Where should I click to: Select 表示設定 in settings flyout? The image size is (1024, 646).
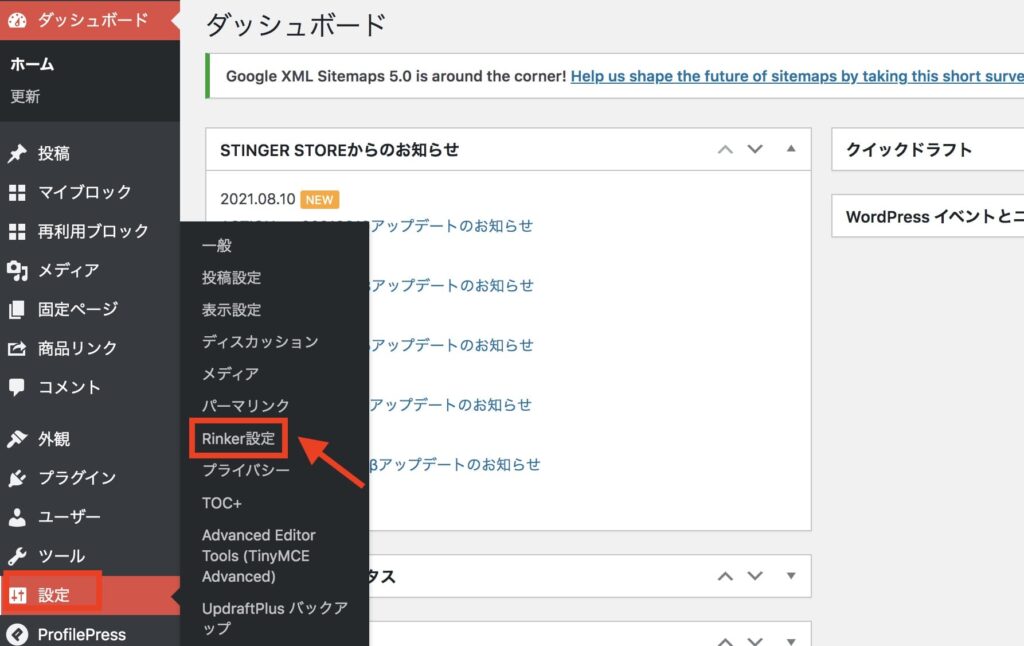(x=231, y=310)
